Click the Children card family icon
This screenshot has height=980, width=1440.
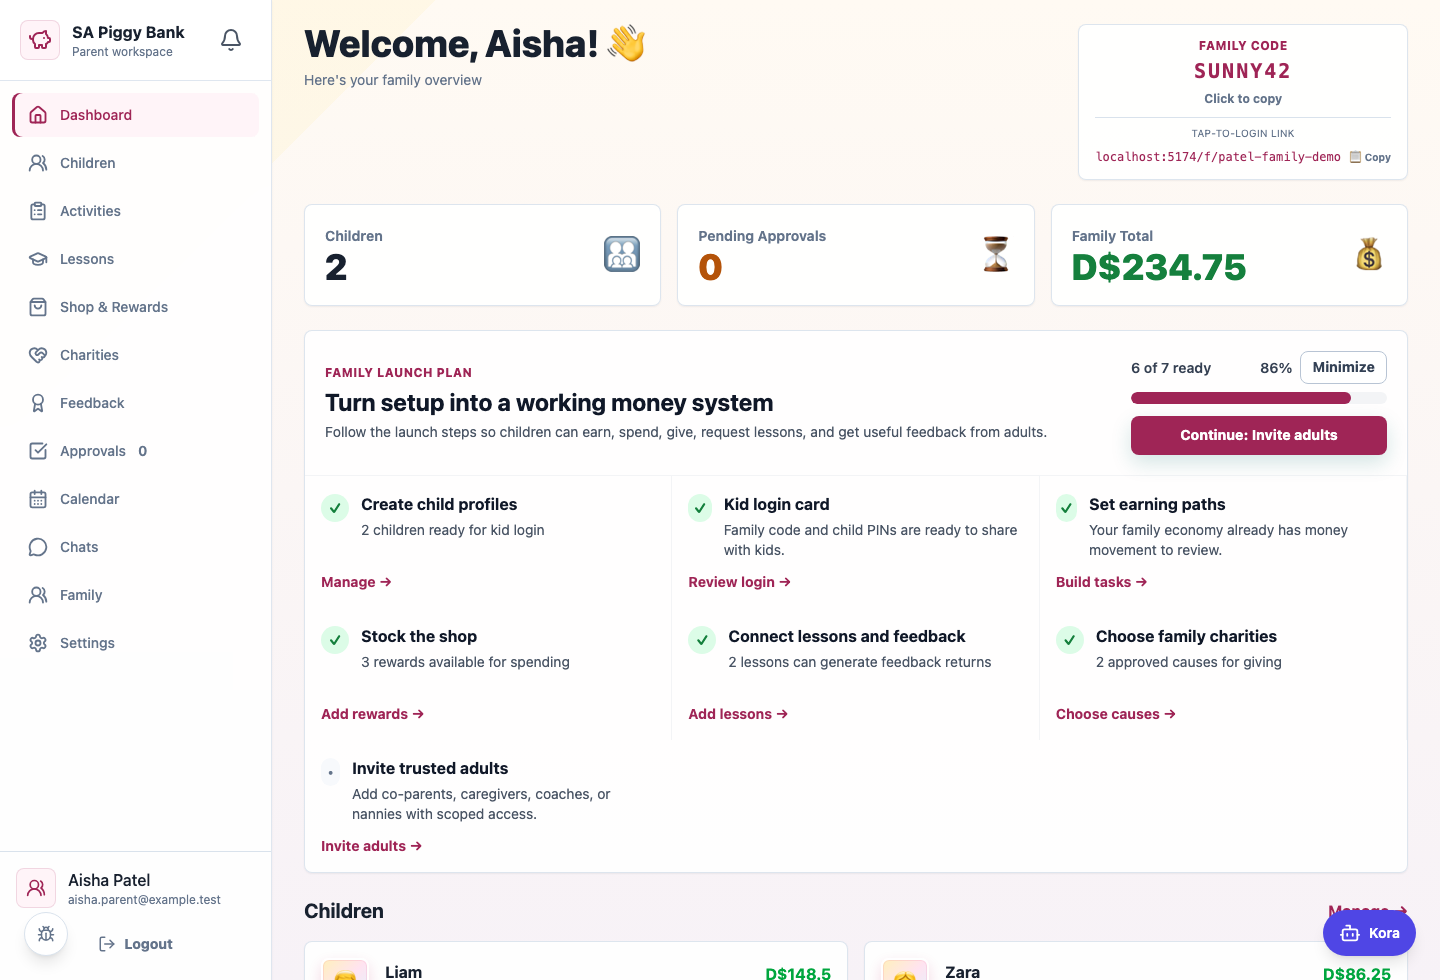[x=622, y=254]
